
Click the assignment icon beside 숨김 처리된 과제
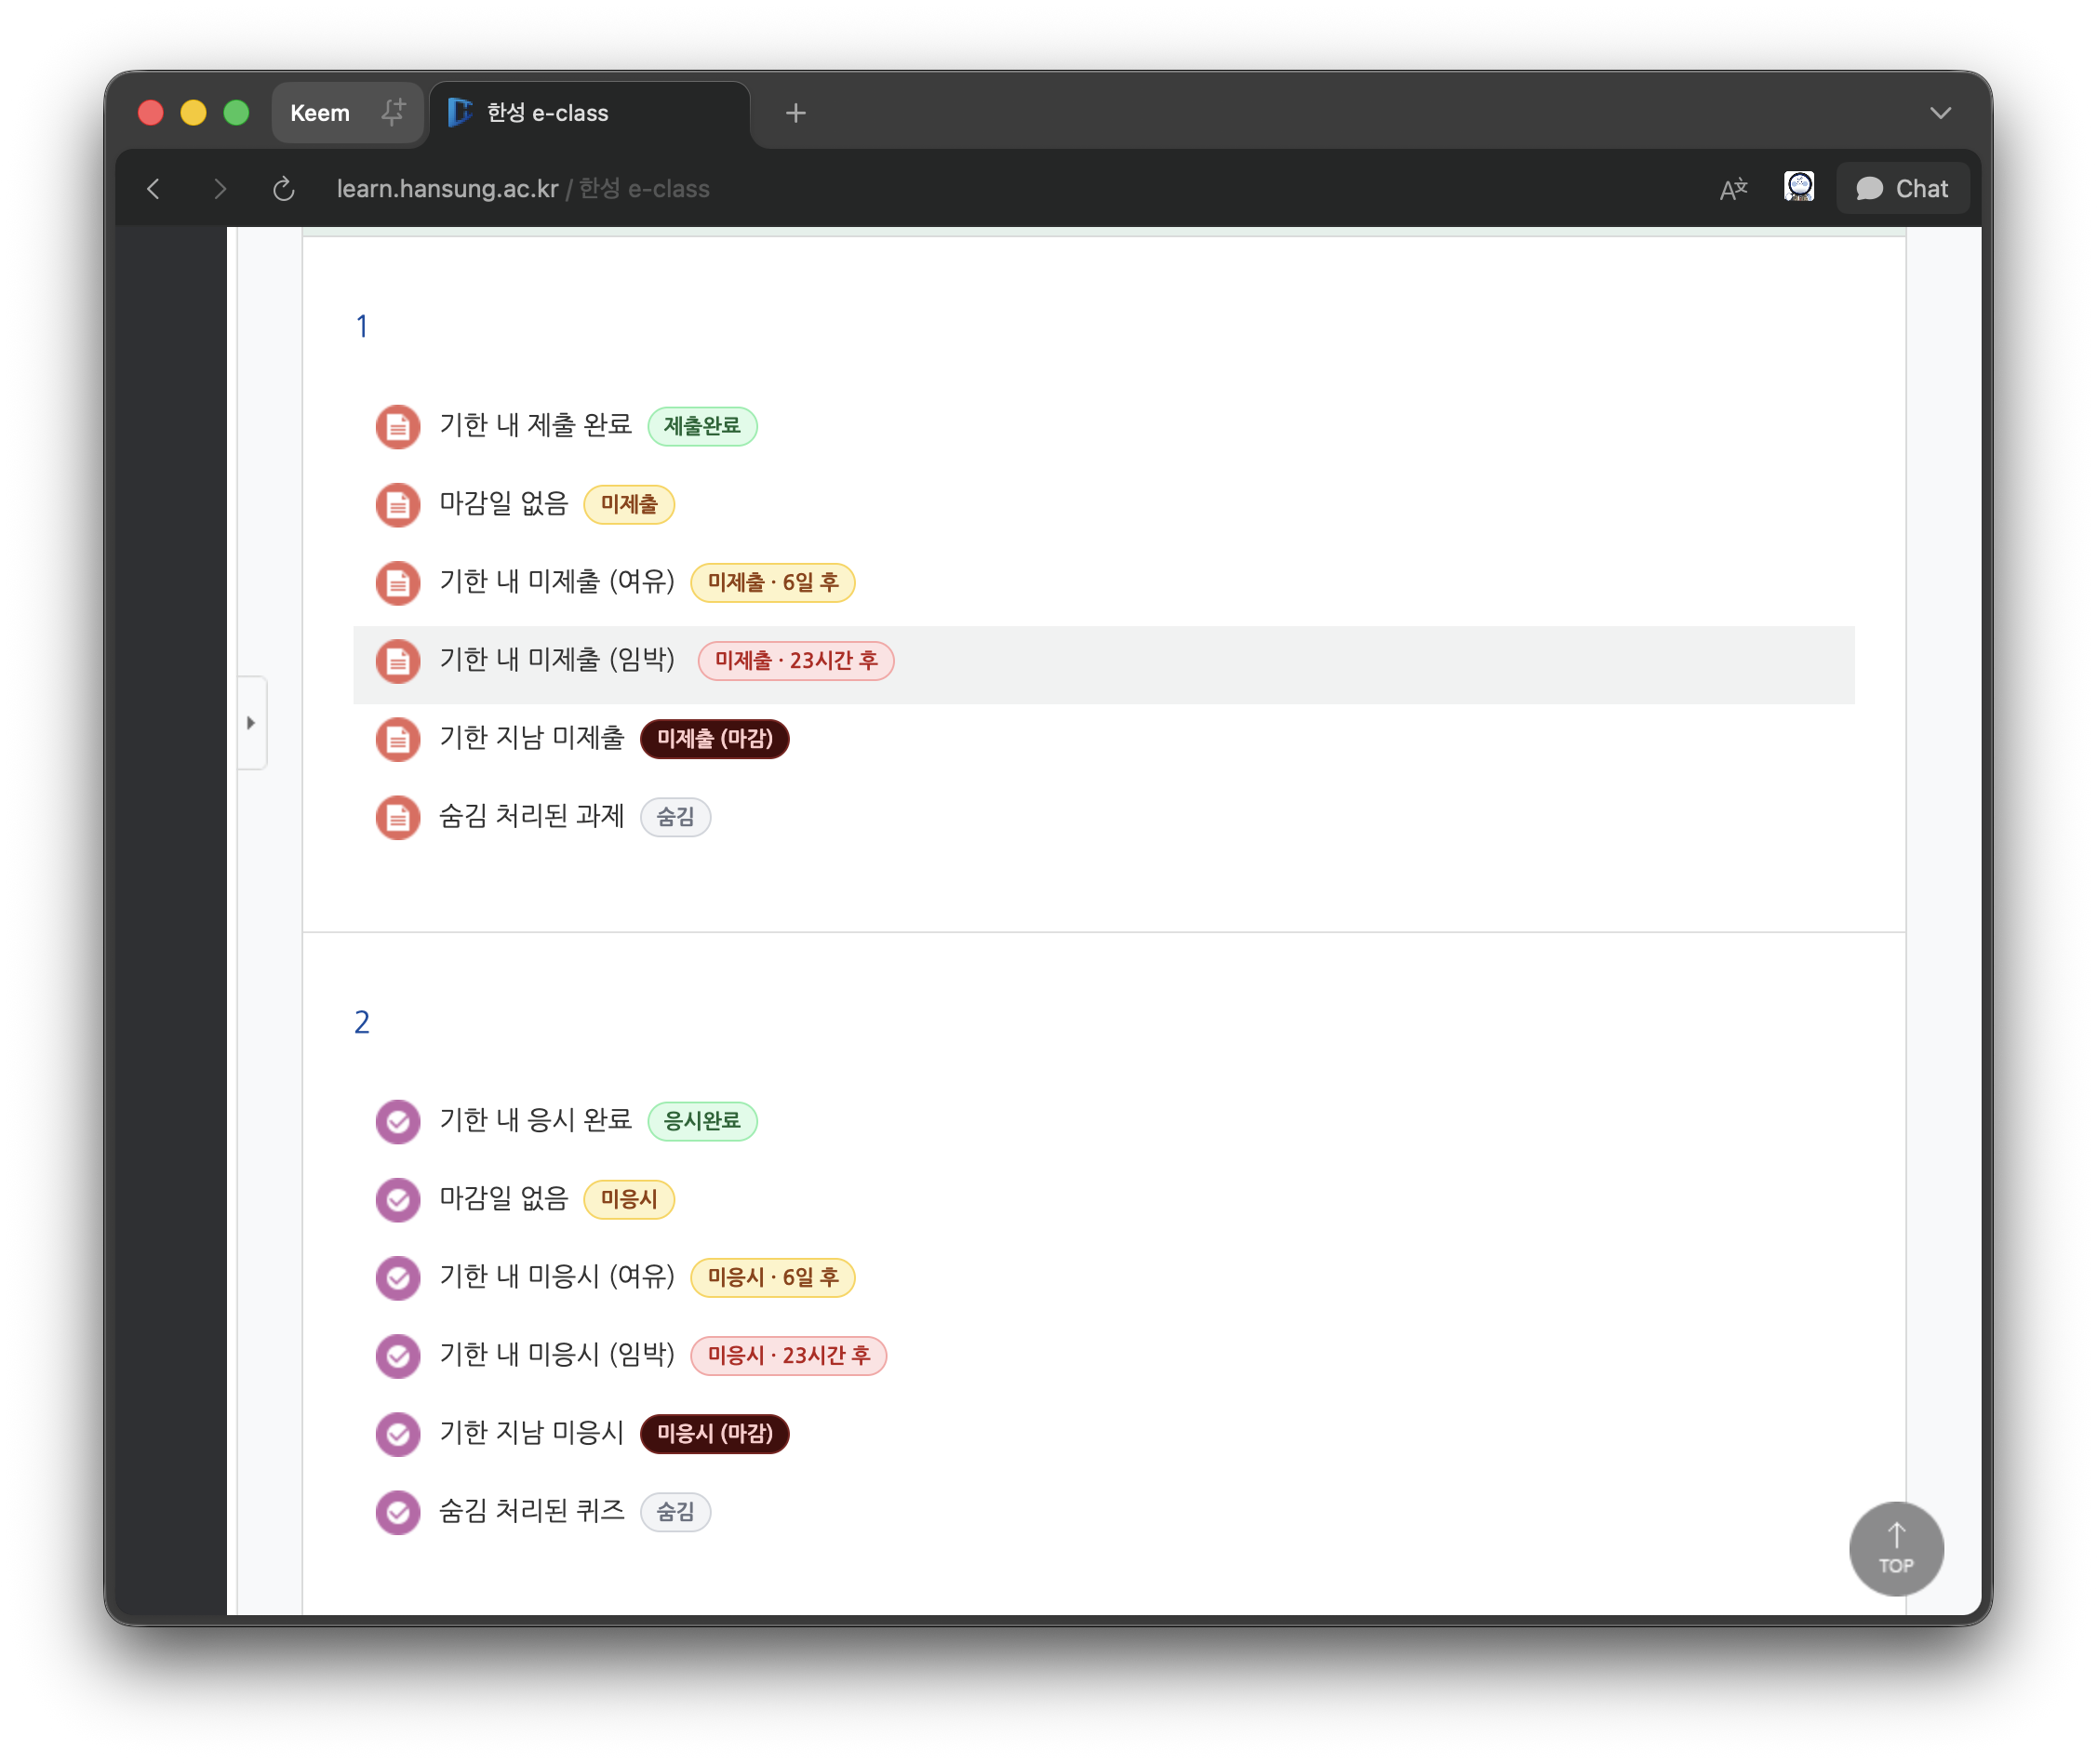coord(398,817)
